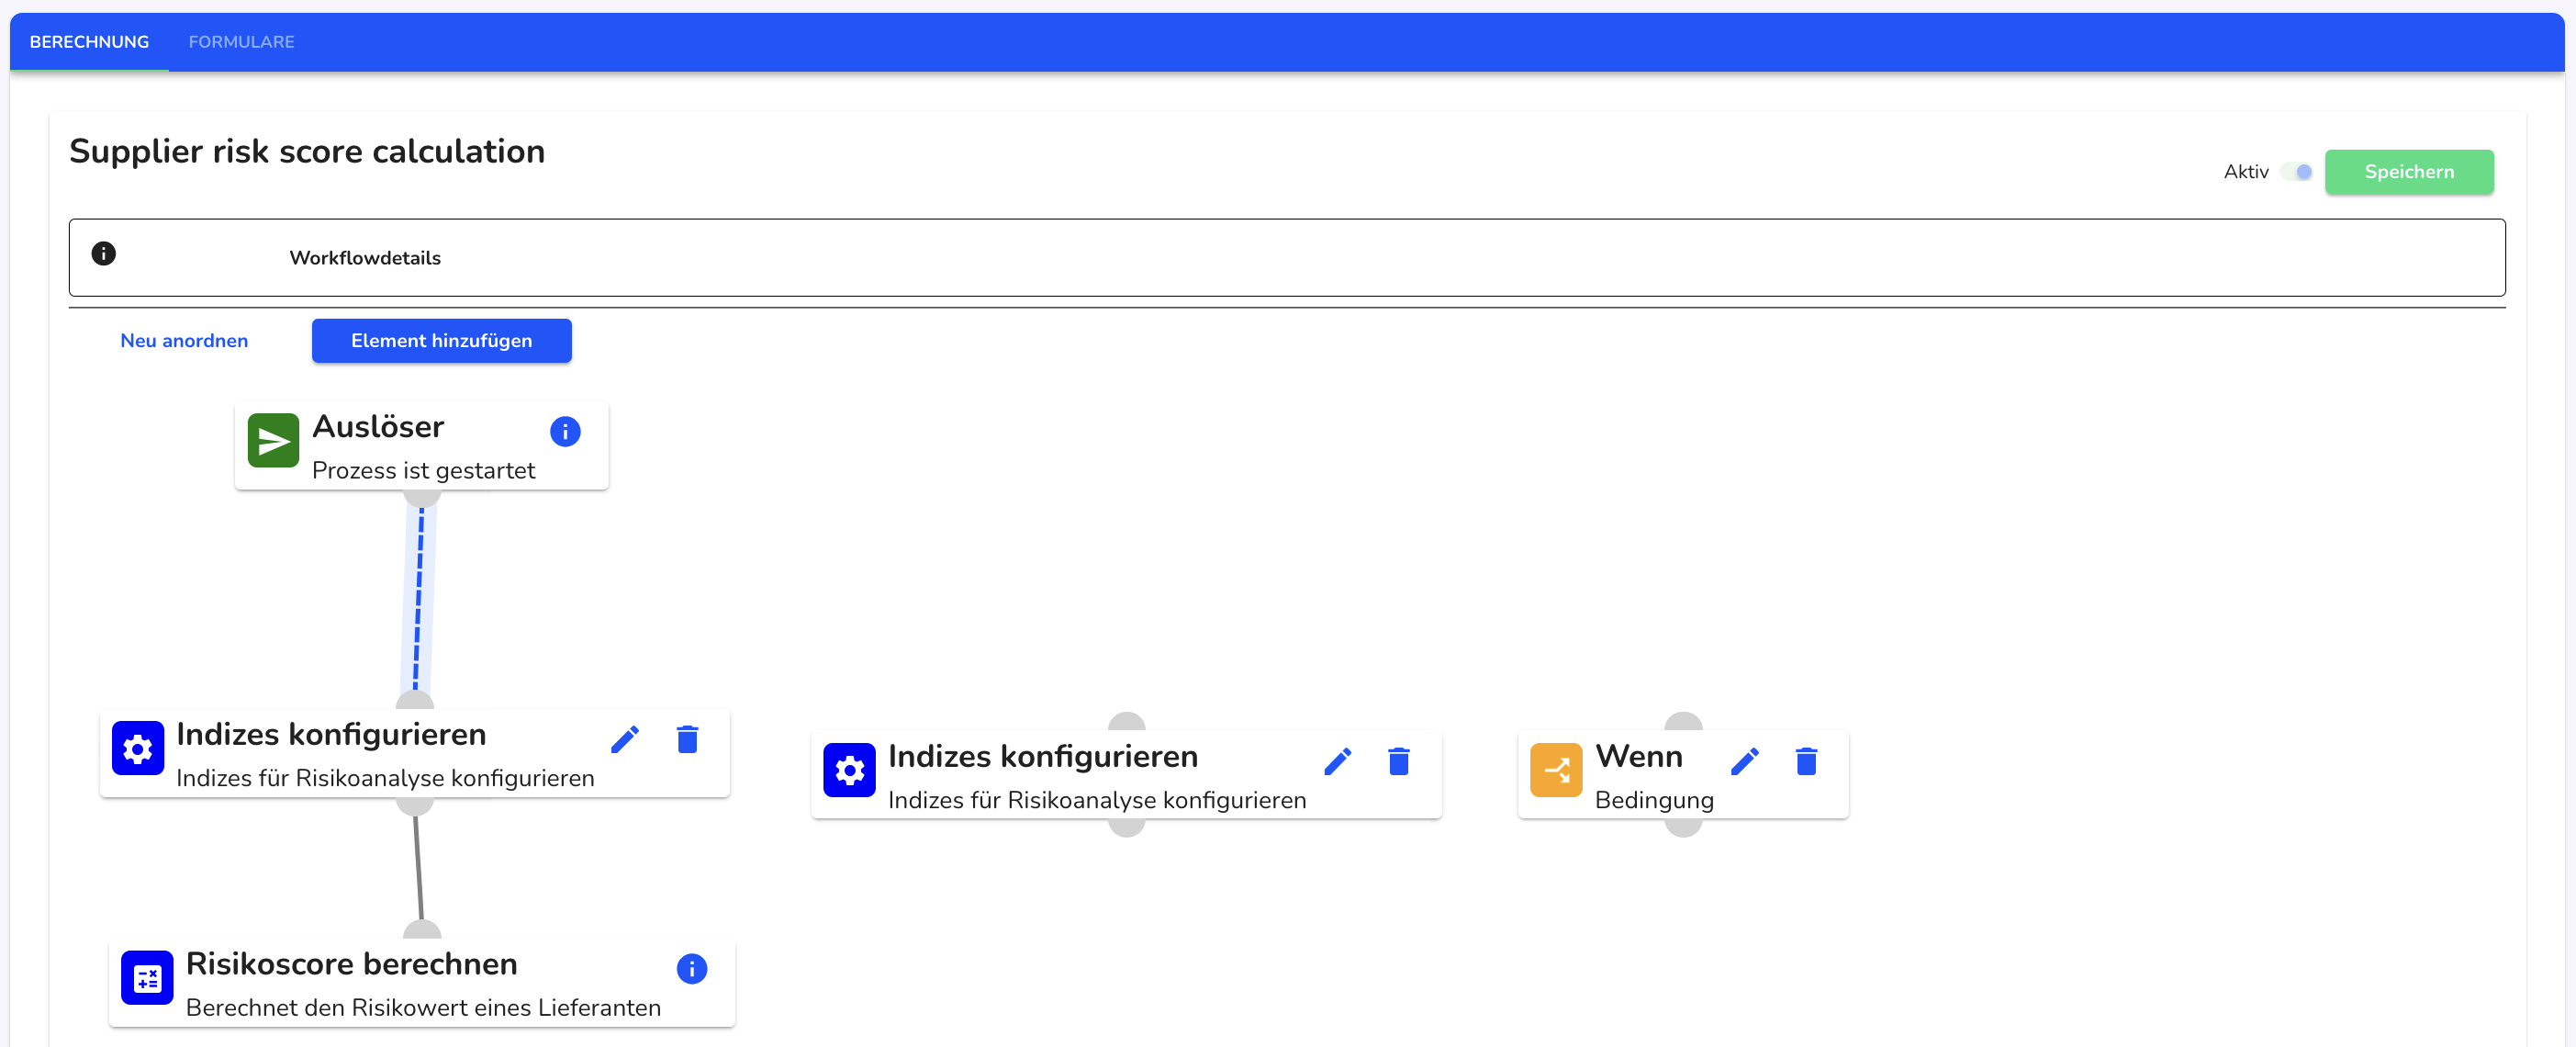Click the green Auslöser trigger icon
Screen dimensions: 2576x1047
(x=273, y=441)
